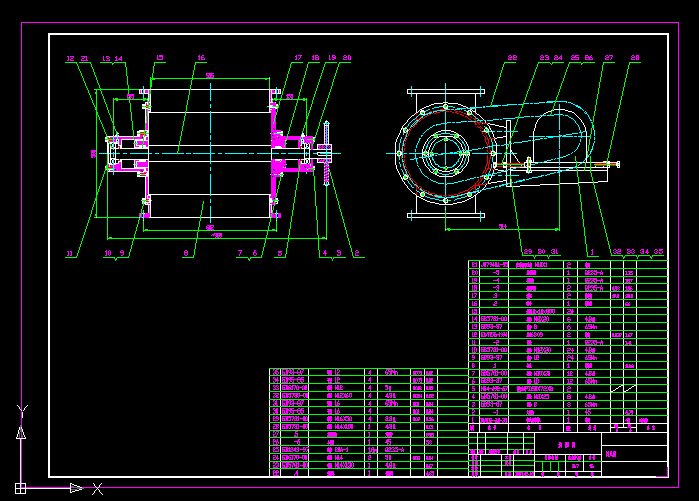Click the UCS origin icon square
Screen dimensions: 699x501
(x=22, y=488)
